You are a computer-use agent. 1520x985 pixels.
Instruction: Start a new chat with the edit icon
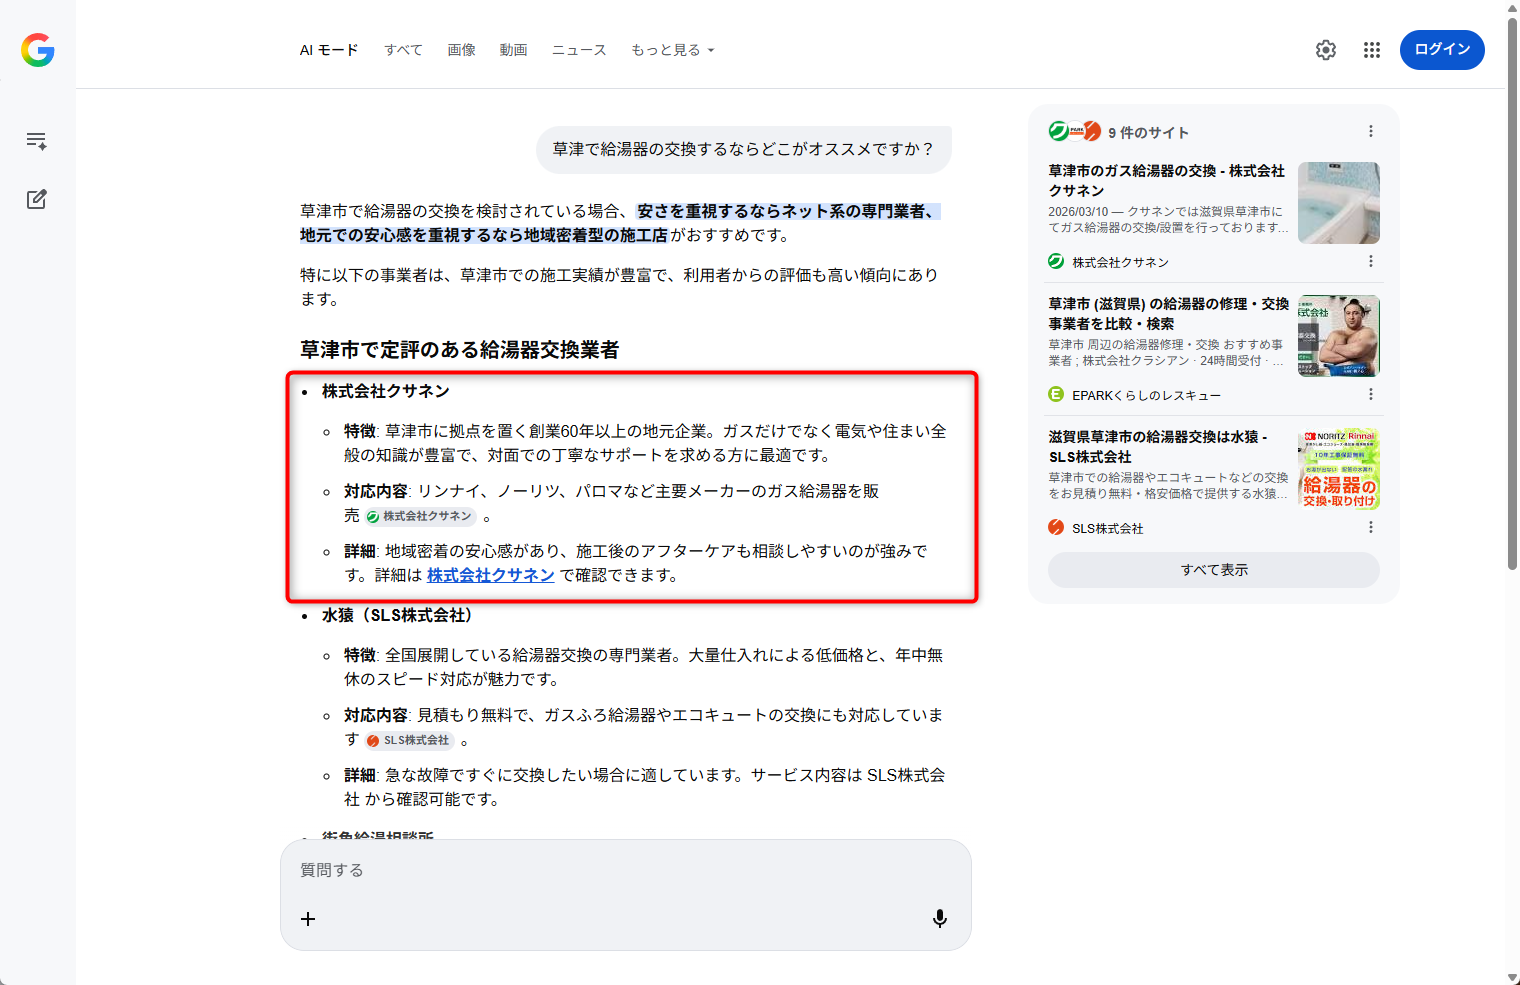37,199
